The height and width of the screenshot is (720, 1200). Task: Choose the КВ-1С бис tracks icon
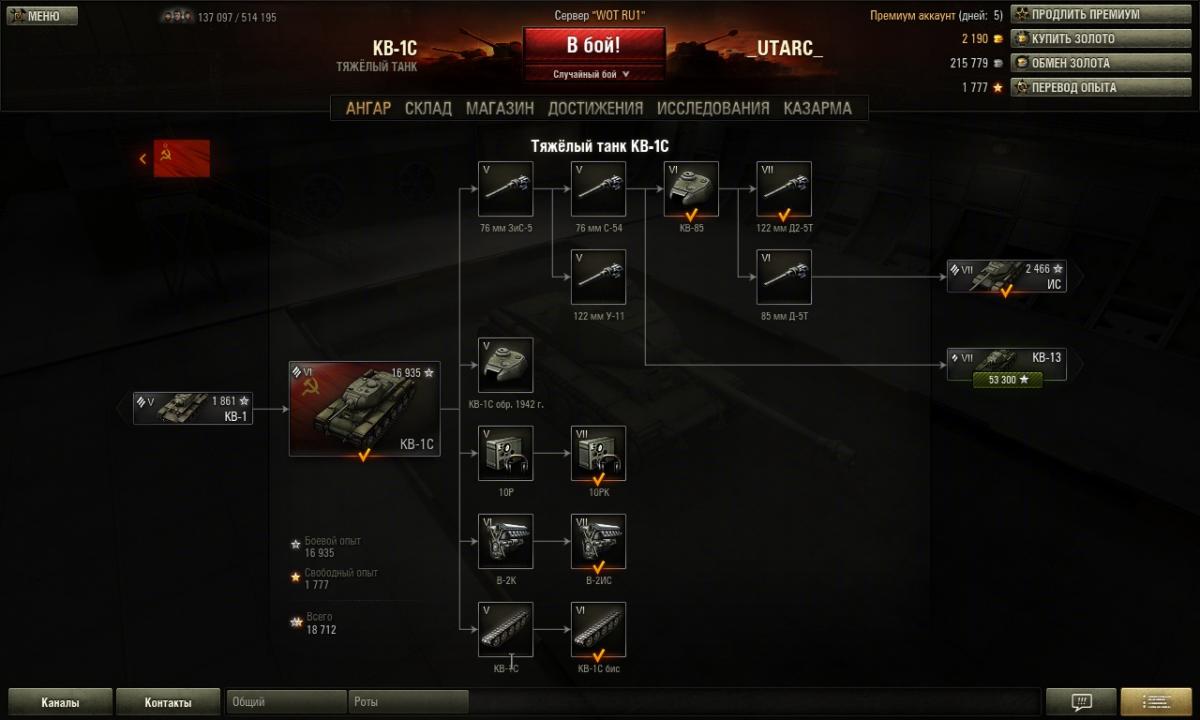tap(598, 629)
